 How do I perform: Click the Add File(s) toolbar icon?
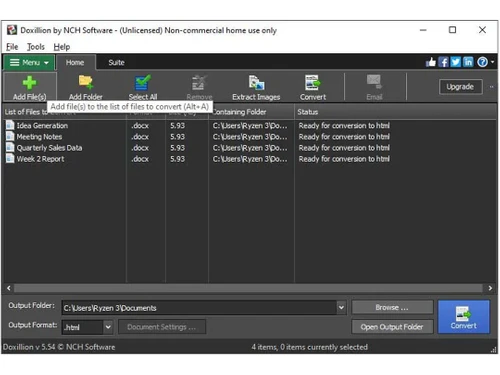pos(29,83)
